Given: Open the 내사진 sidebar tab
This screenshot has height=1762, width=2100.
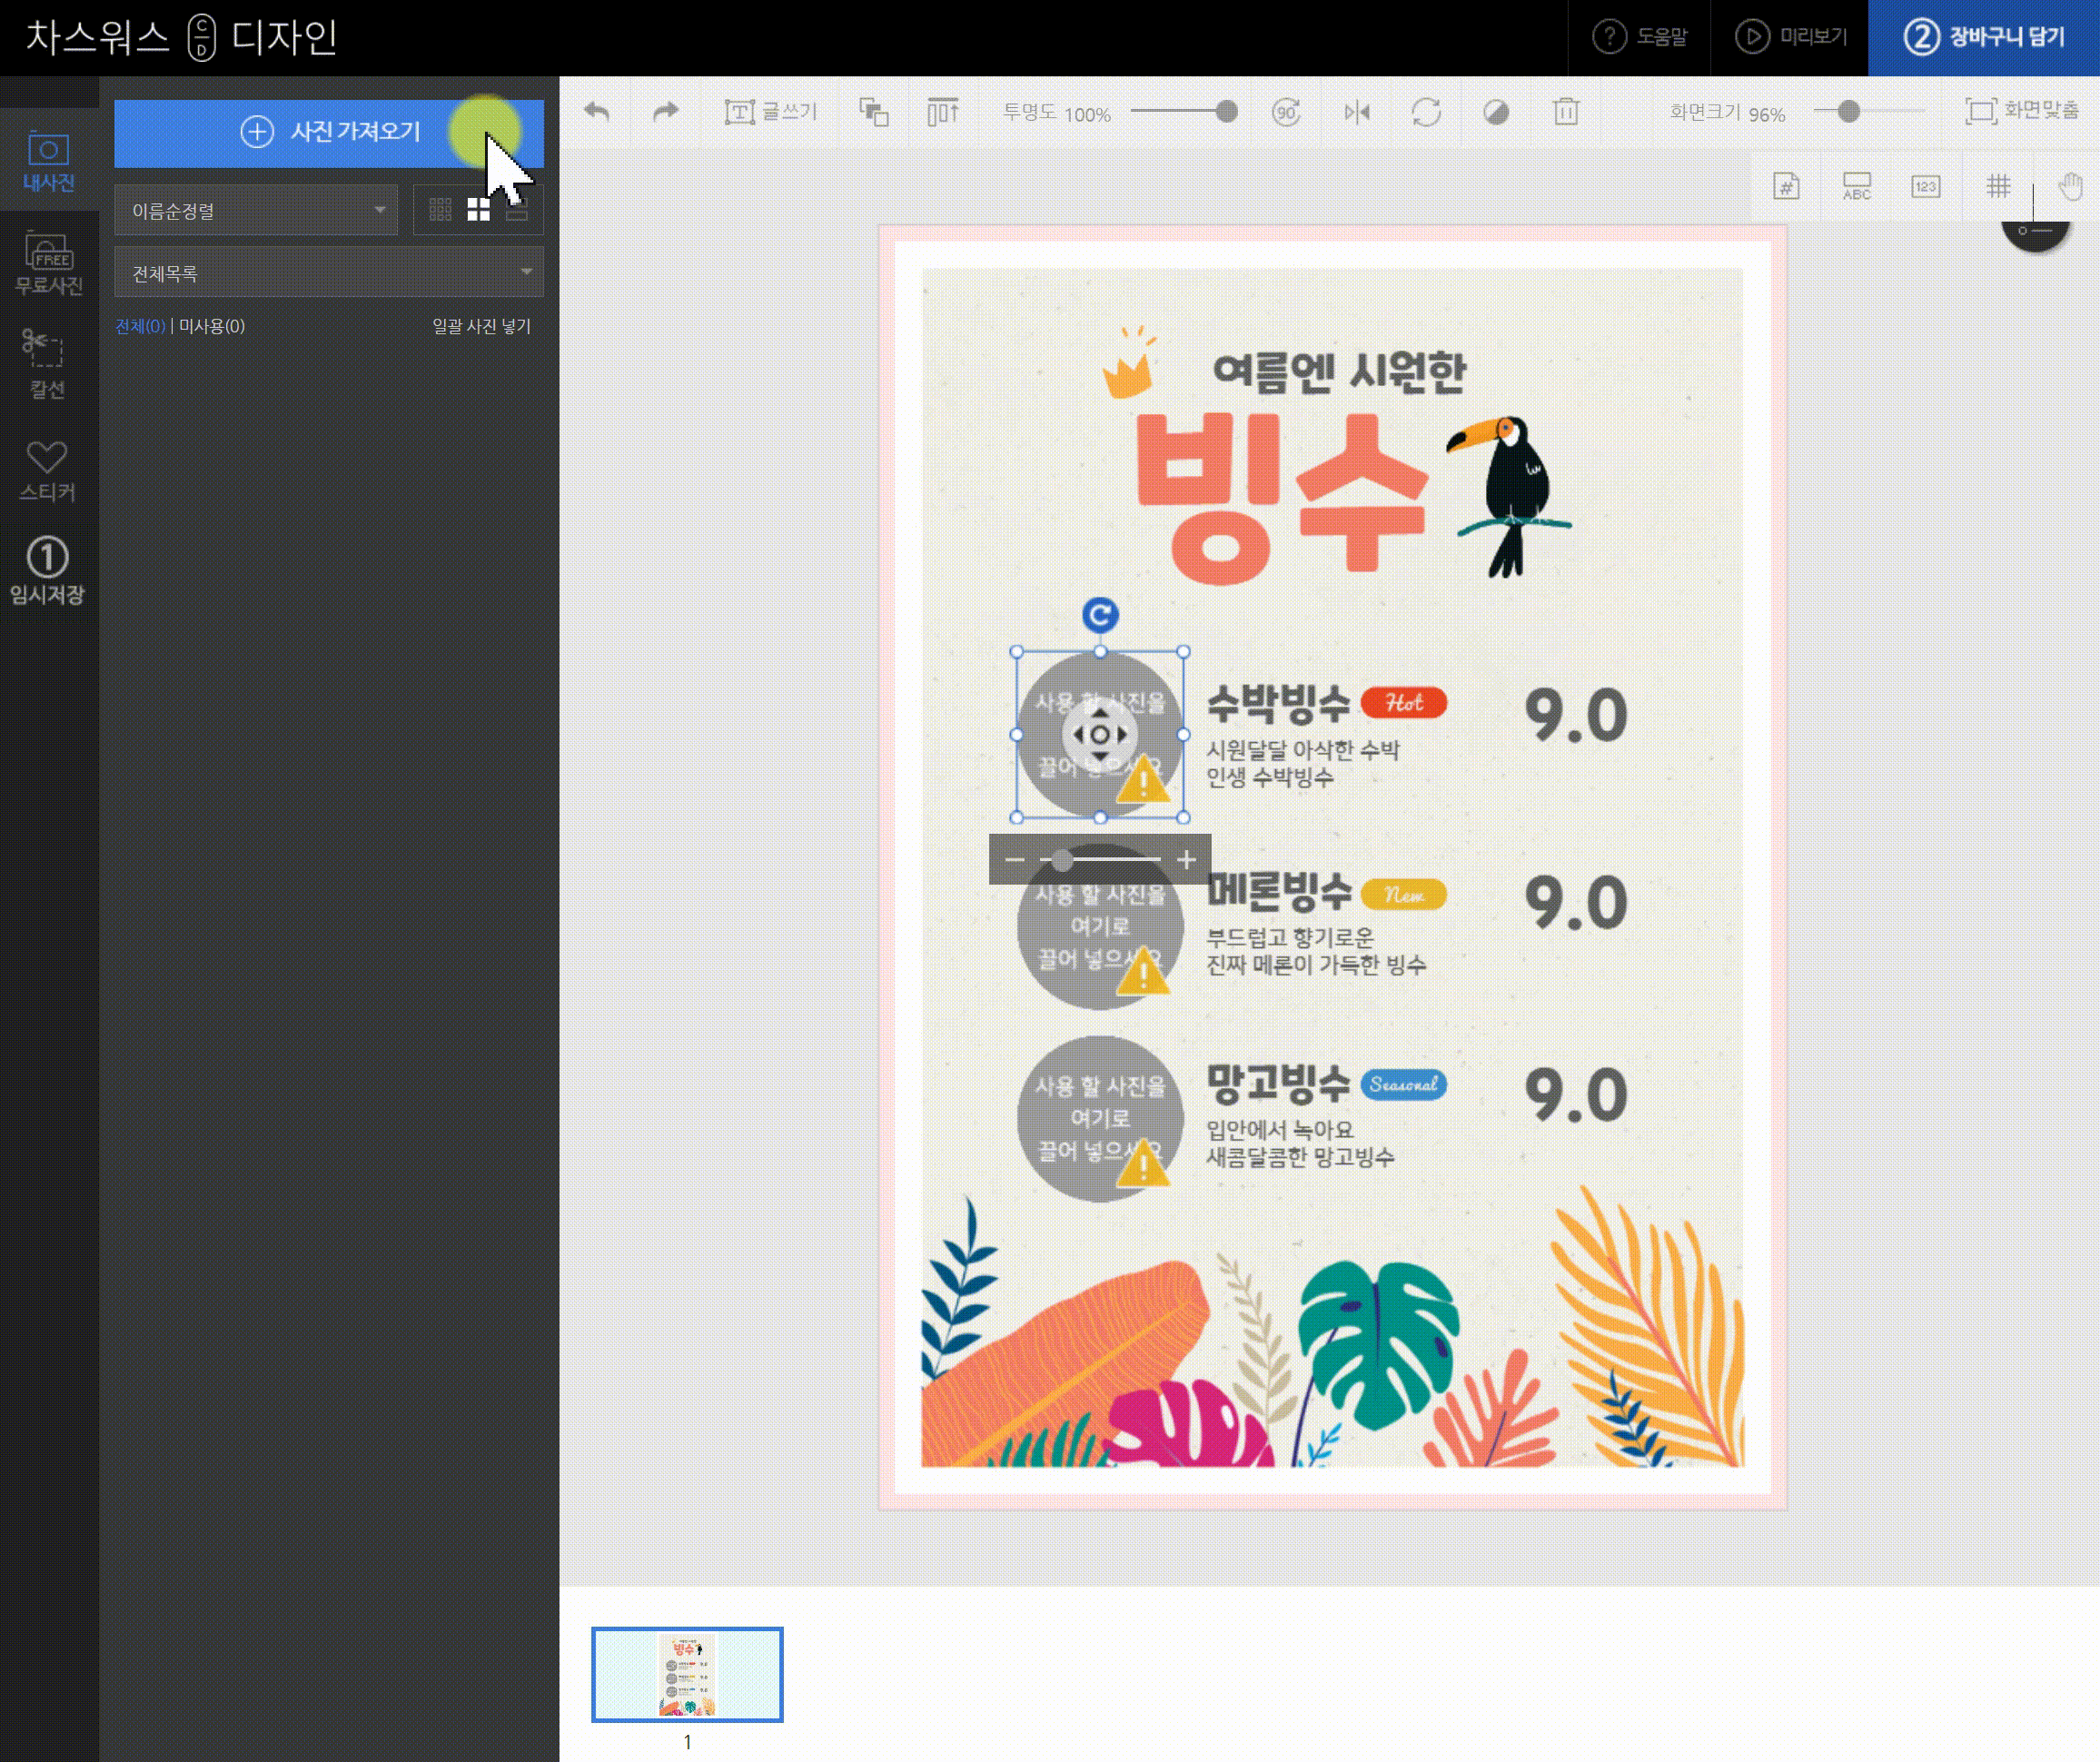Looking at the screenshot, I should click(x=48, y=160).
